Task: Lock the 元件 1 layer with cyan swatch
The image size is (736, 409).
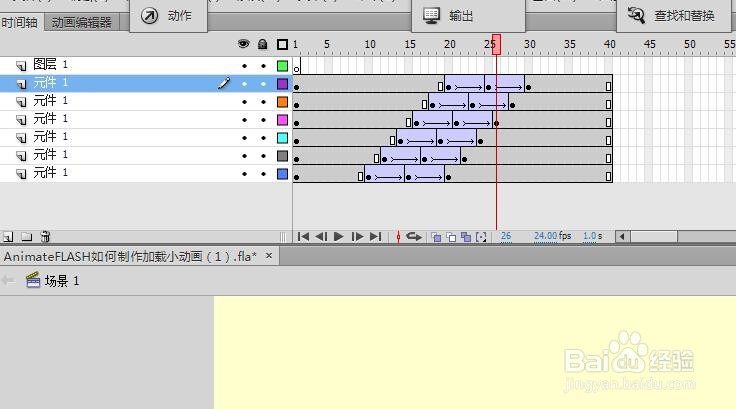Action: coord(263,138)
